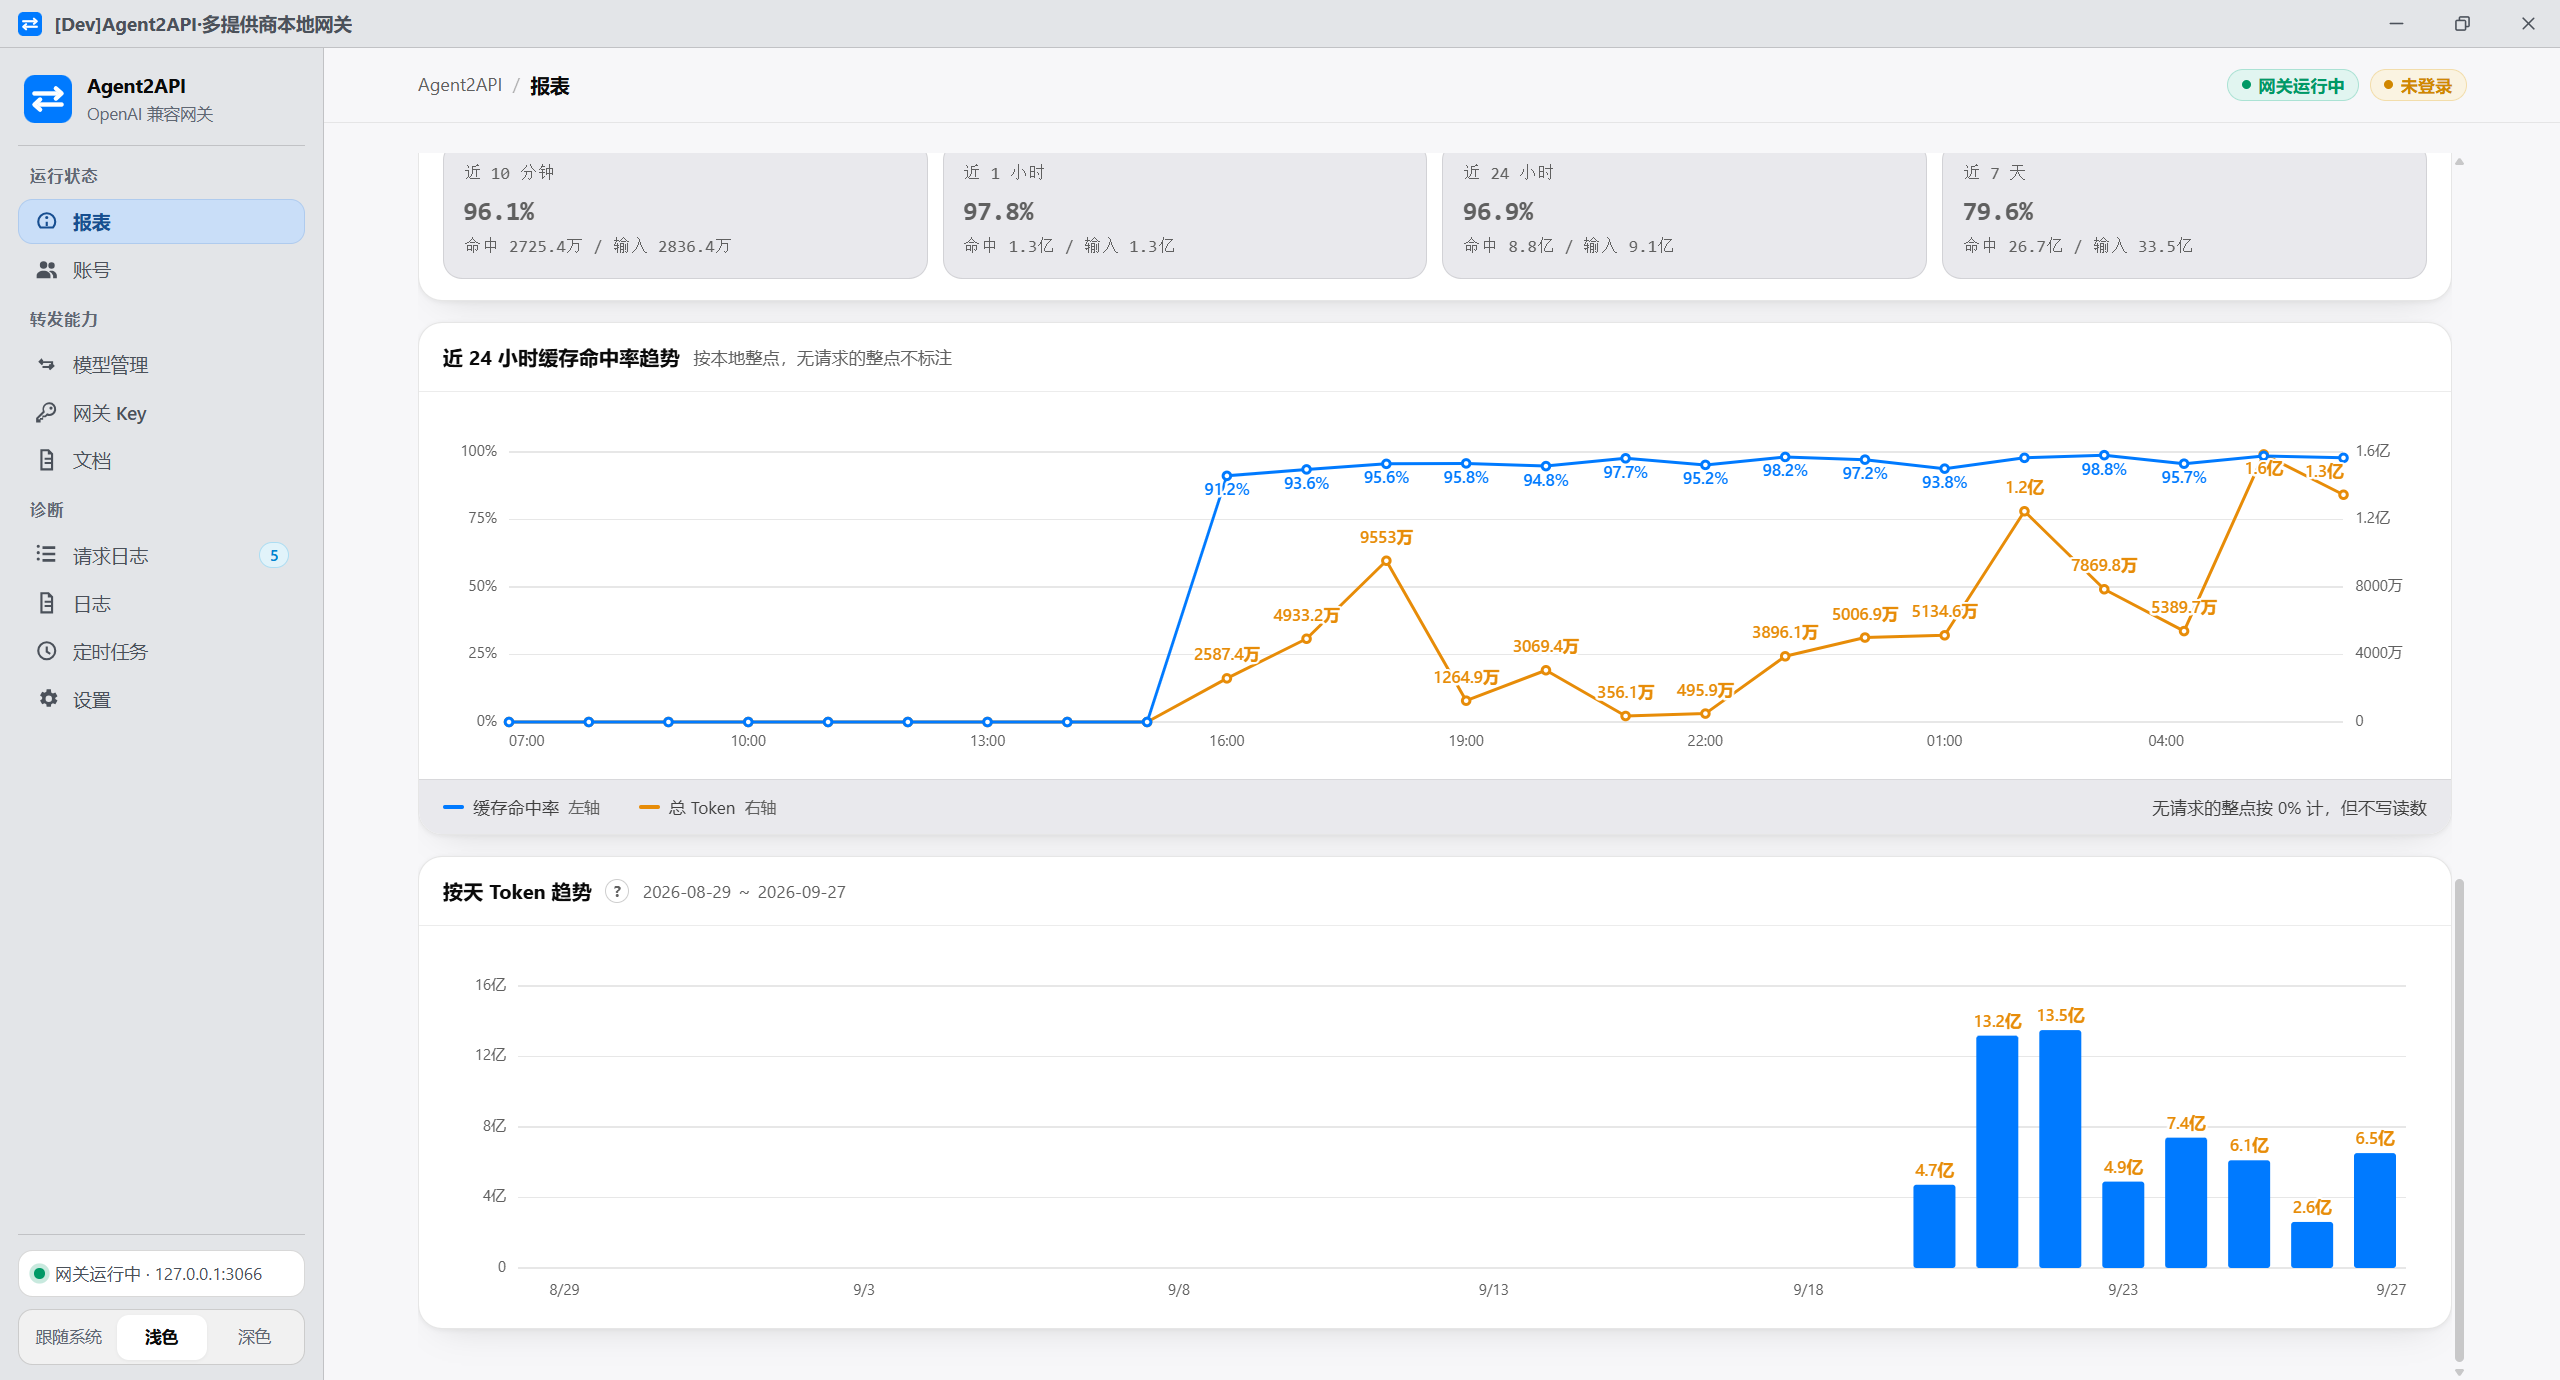Click the scrollbar down arrow
The height and width of the screenshot is (1380, 2560).
pyautogui.click(x=2459, y=1371)
